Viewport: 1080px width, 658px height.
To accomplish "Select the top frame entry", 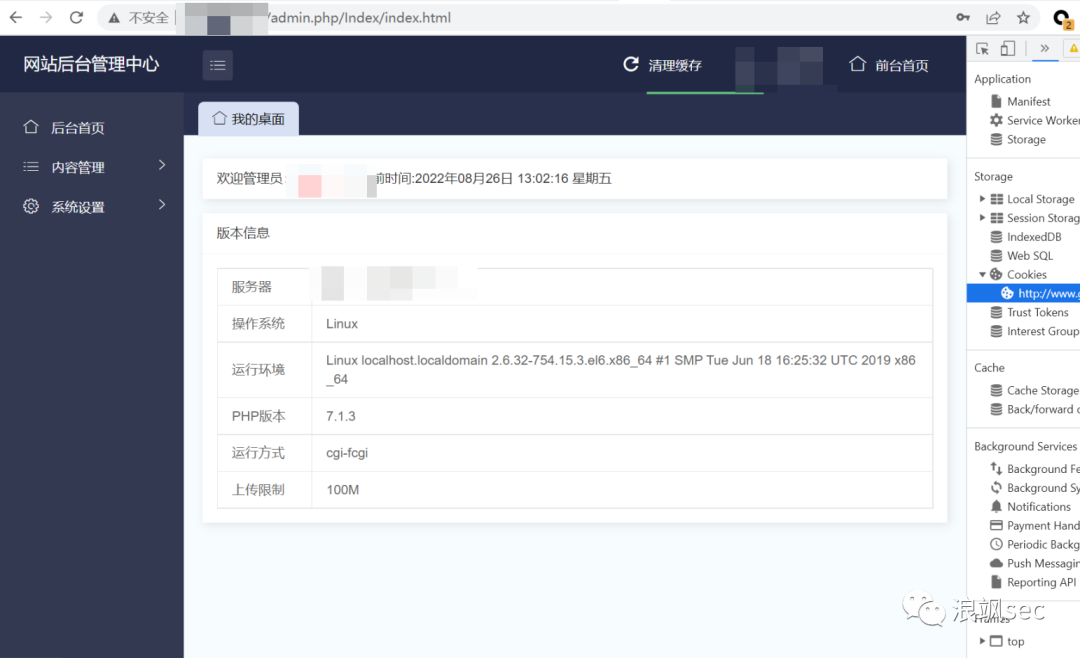I will [x=1015, y=641].
